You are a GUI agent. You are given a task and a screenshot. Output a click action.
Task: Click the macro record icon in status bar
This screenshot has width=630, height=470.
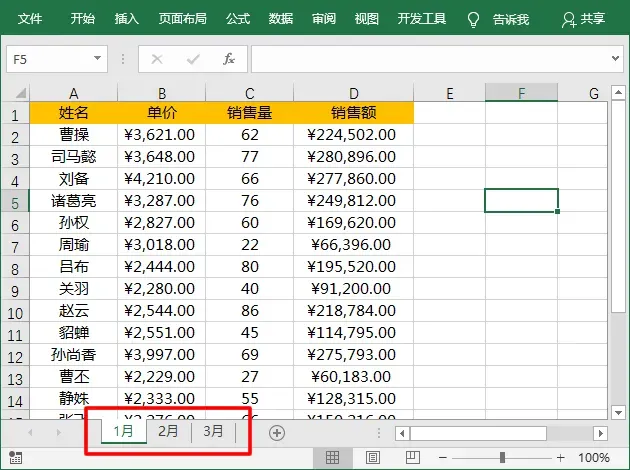[15, 458]
